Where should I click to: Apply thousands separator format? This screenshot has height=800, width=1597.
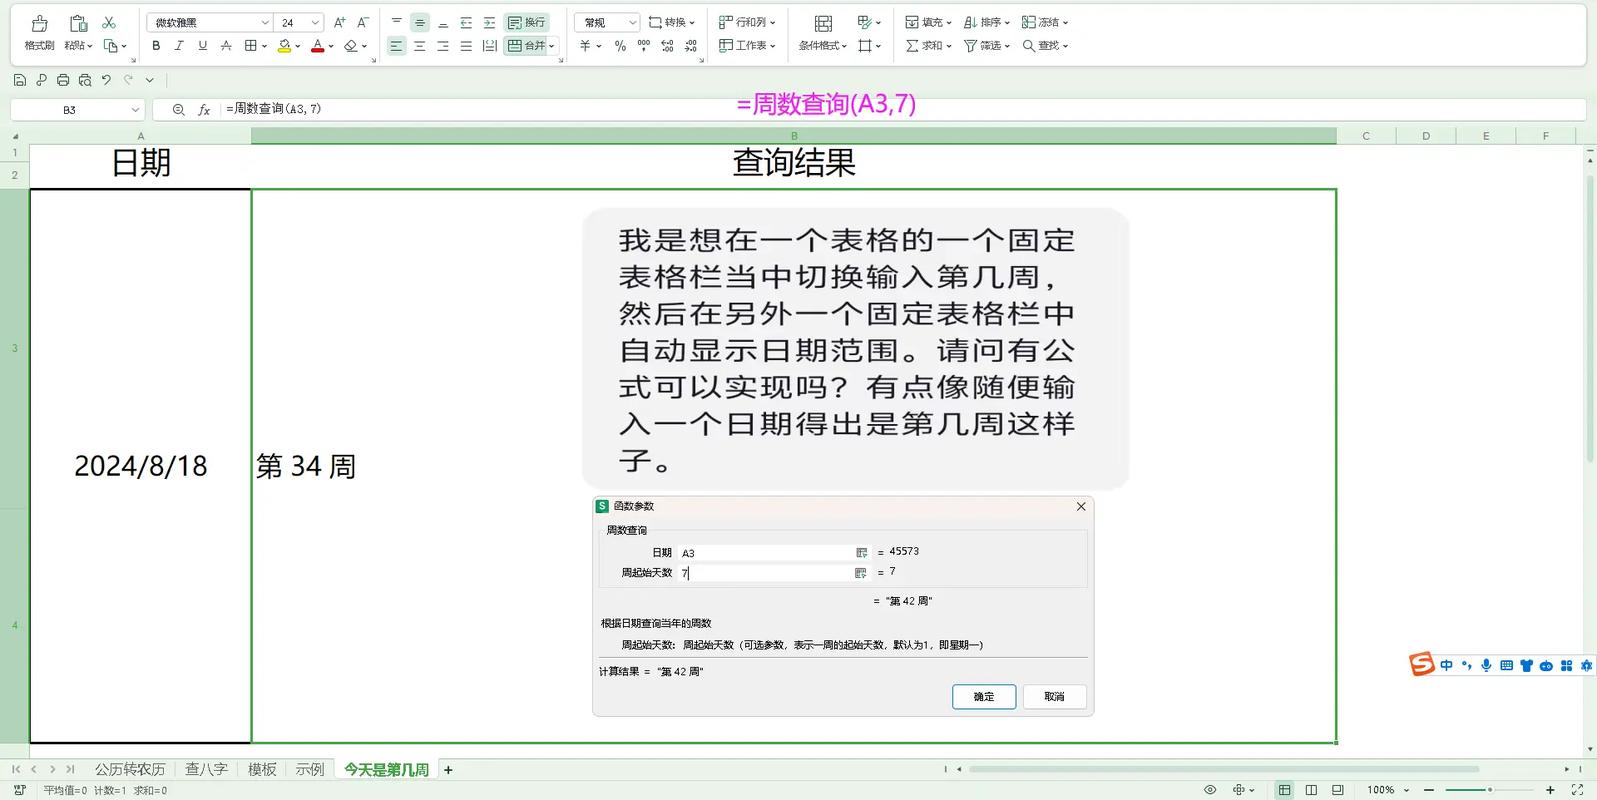coord(643,46)
